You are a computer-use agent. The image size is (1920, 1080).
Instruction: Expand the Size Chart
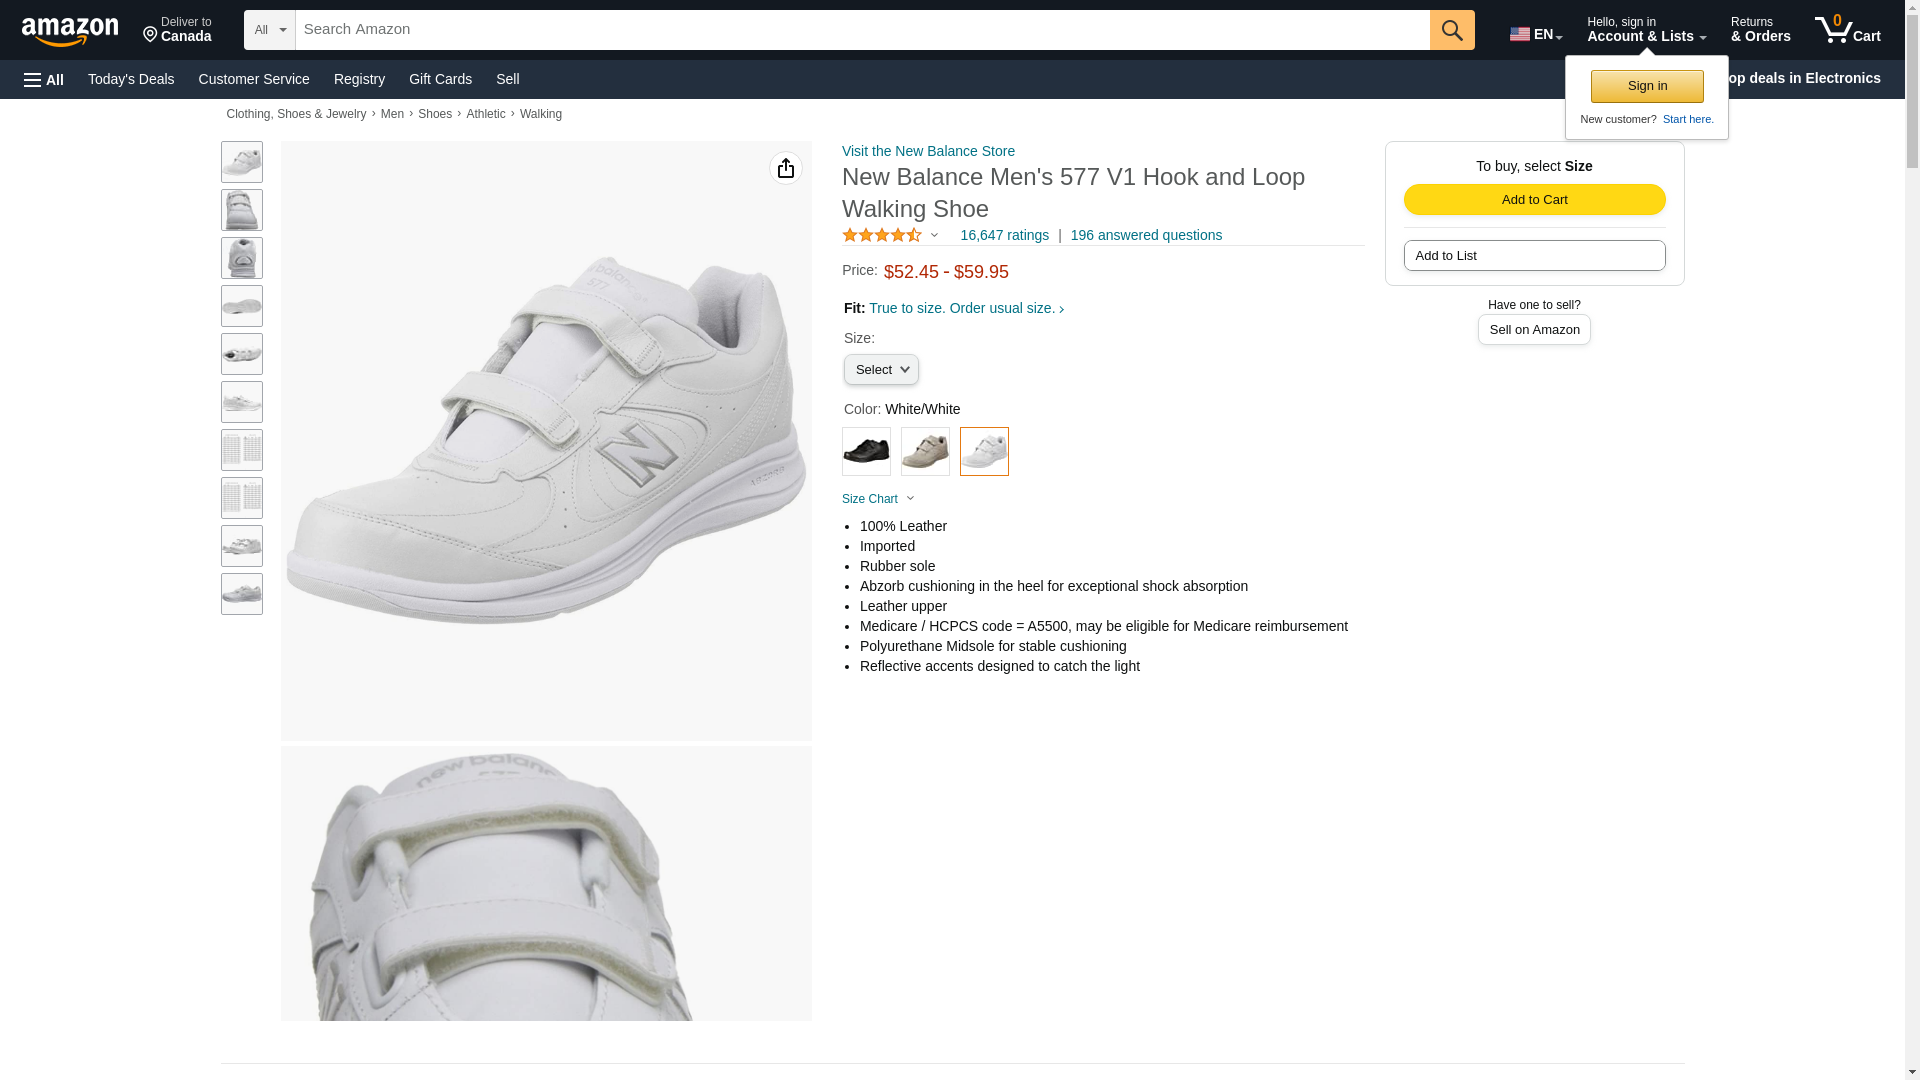pos(877,499)
